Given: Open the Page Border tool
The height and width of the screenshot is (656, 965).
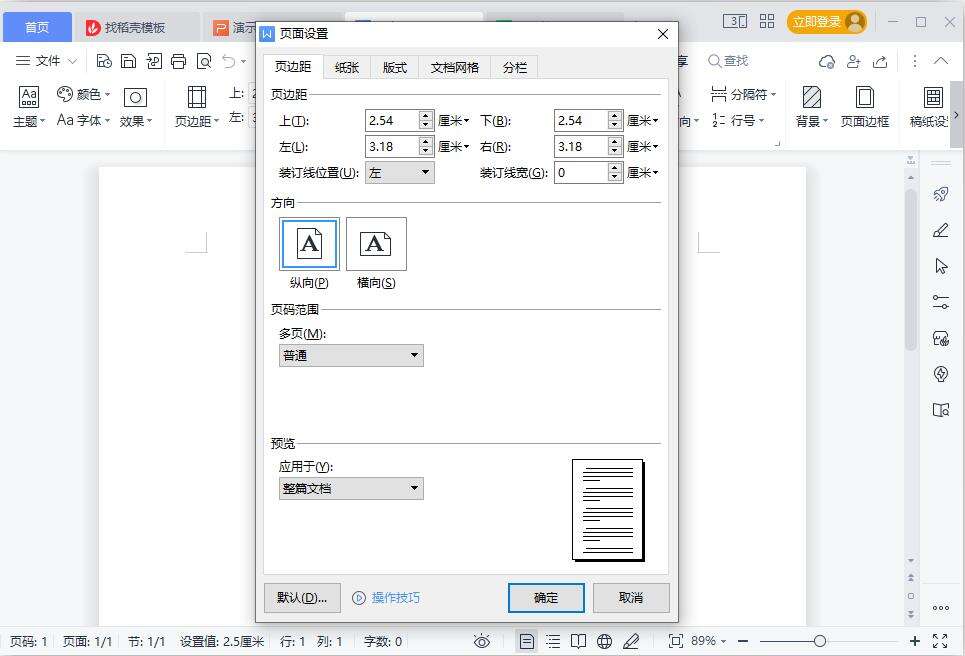Looking at the screenshot, I should coord(864,106).
